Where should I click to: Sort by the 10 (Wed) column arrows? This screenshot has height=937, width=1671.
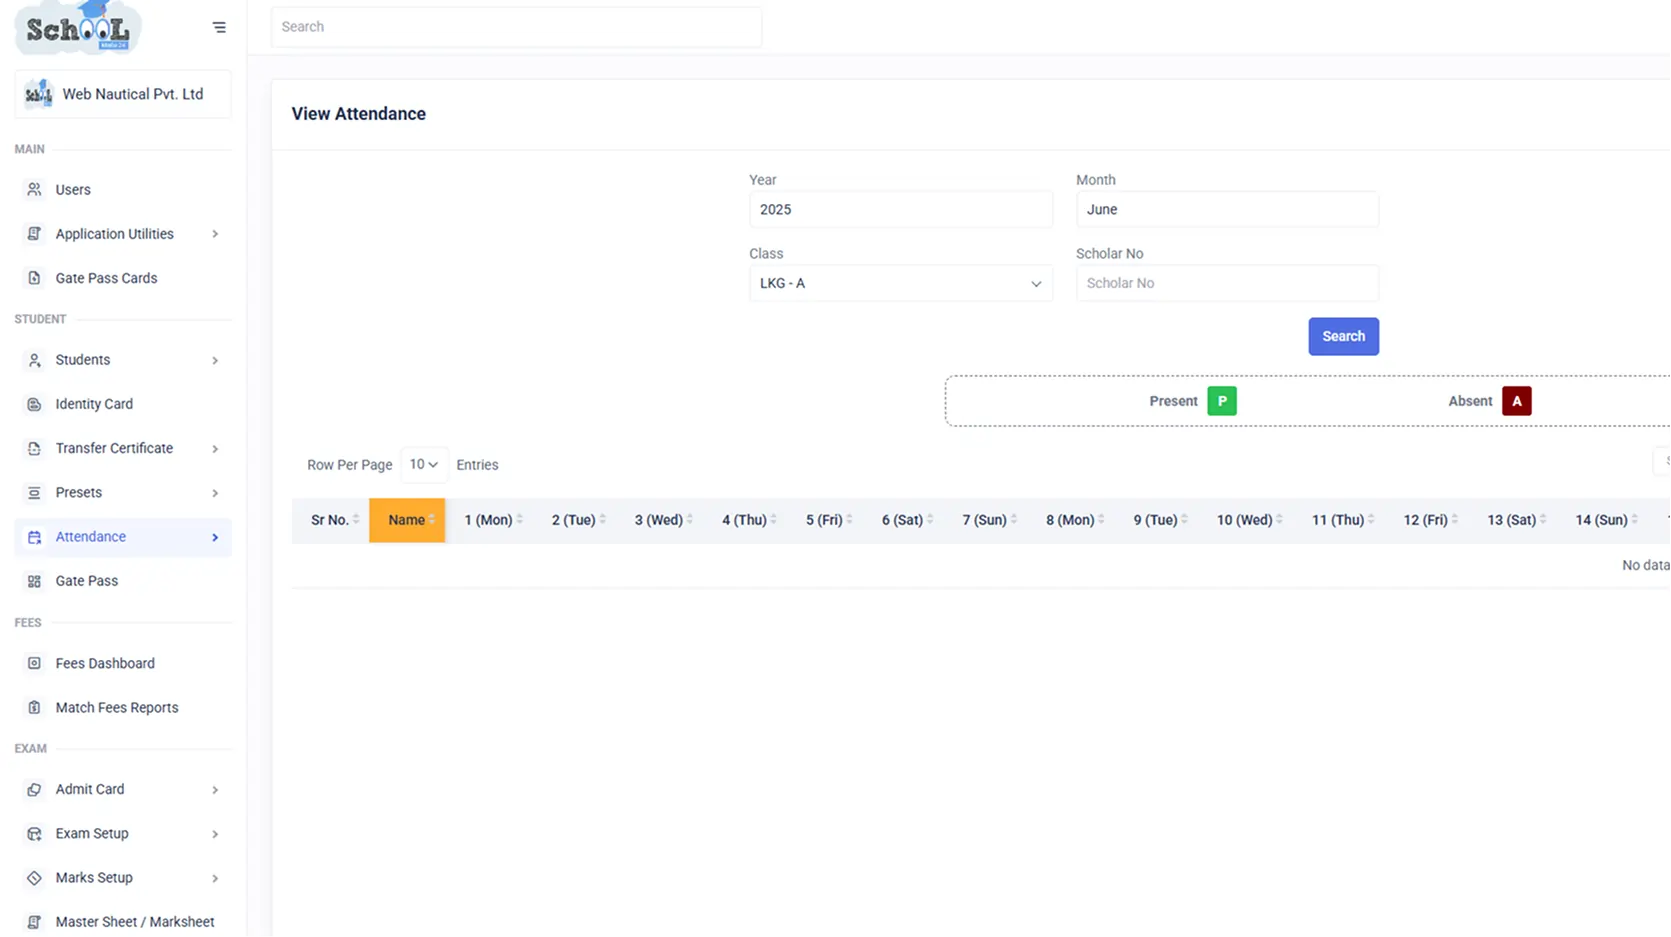tap(1280, 520)
